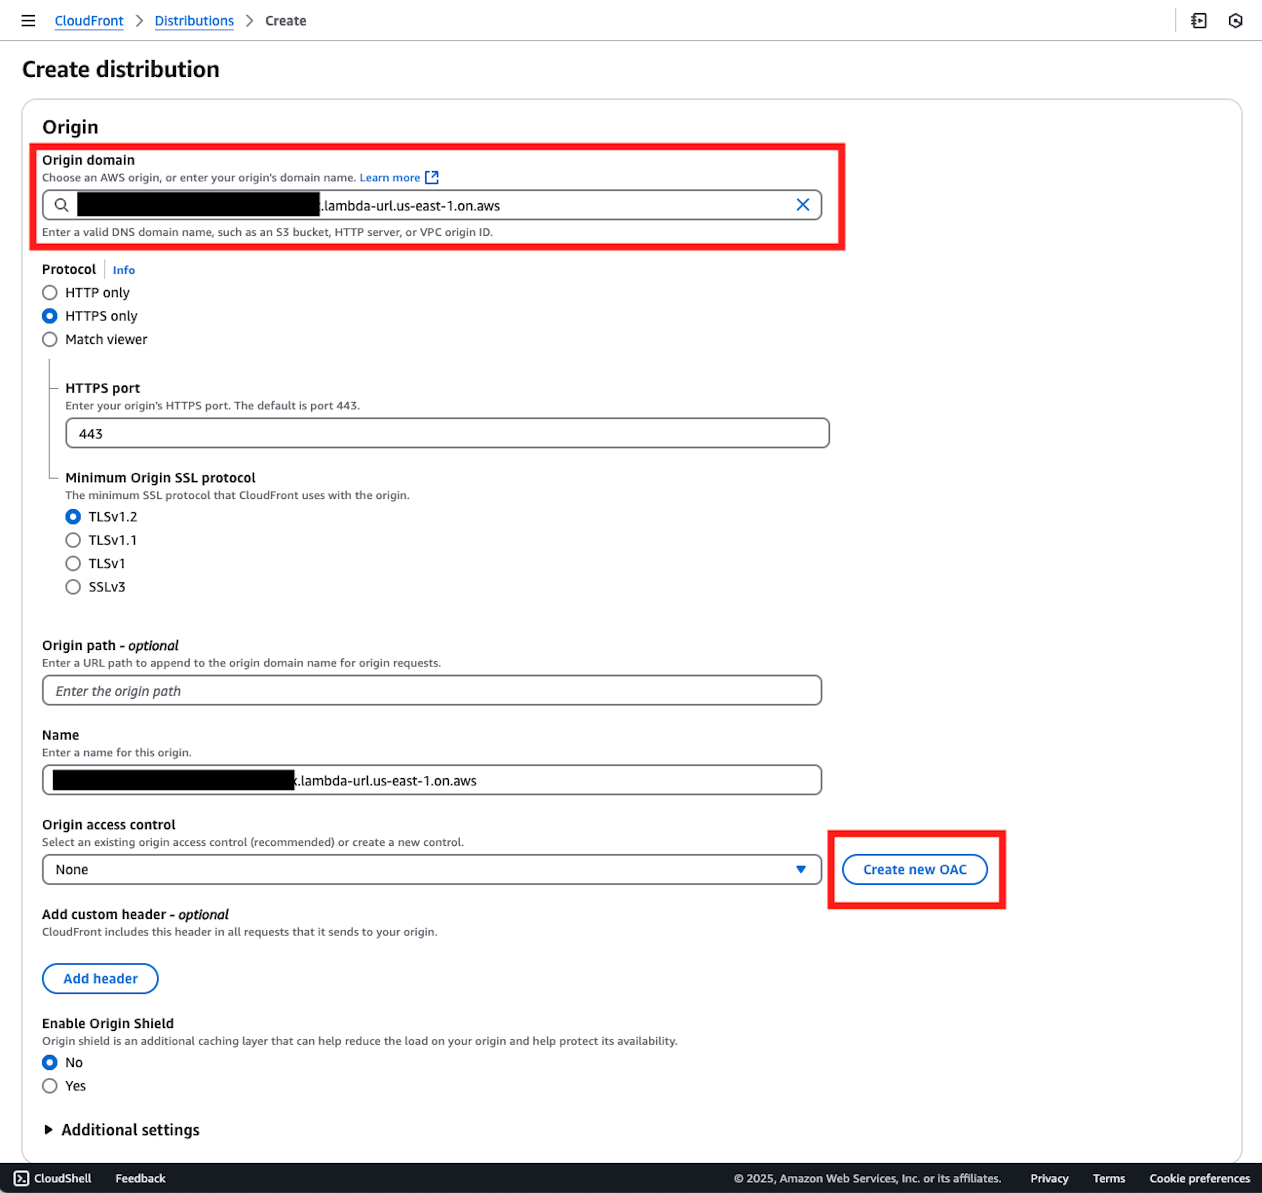1262x1193 pixels.
Task: Open the Learn more link
Action: click(x=390, y=177)
